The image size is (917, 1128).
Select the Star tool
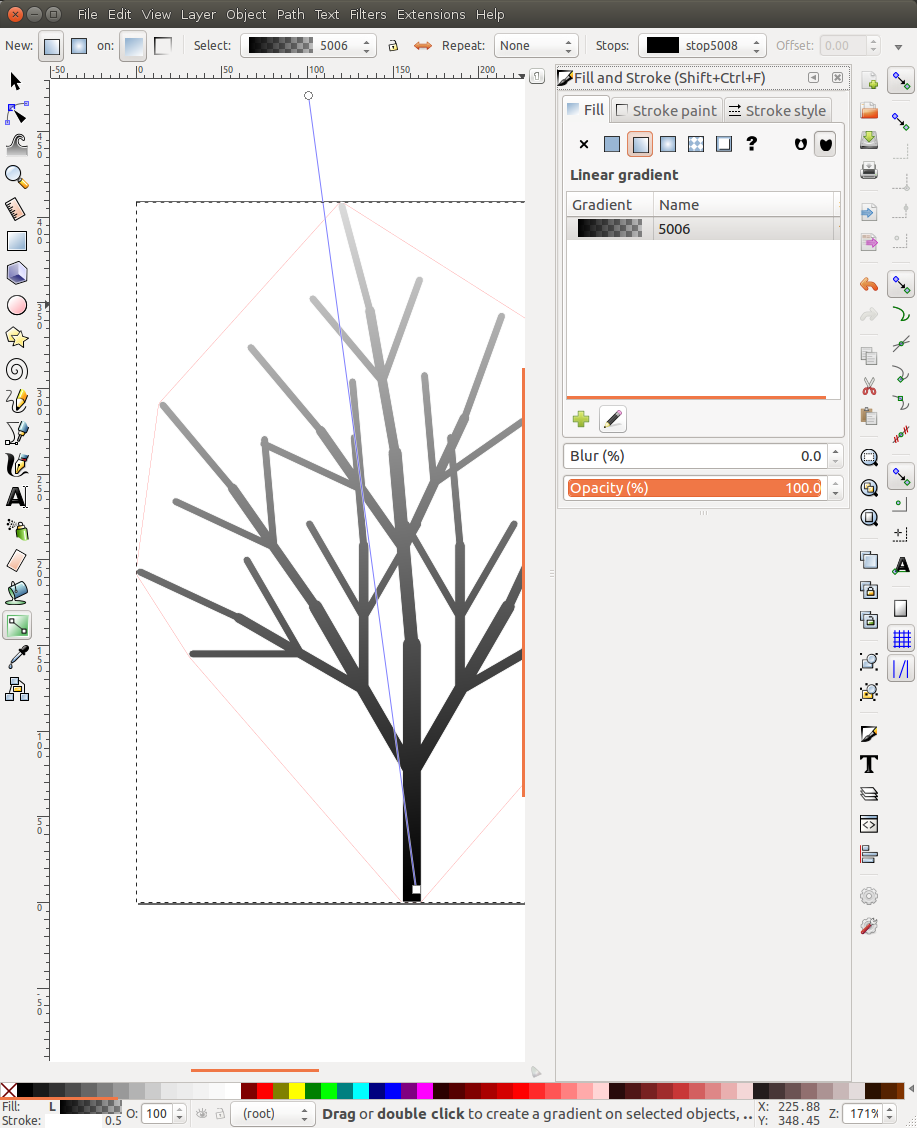(16, 337)
